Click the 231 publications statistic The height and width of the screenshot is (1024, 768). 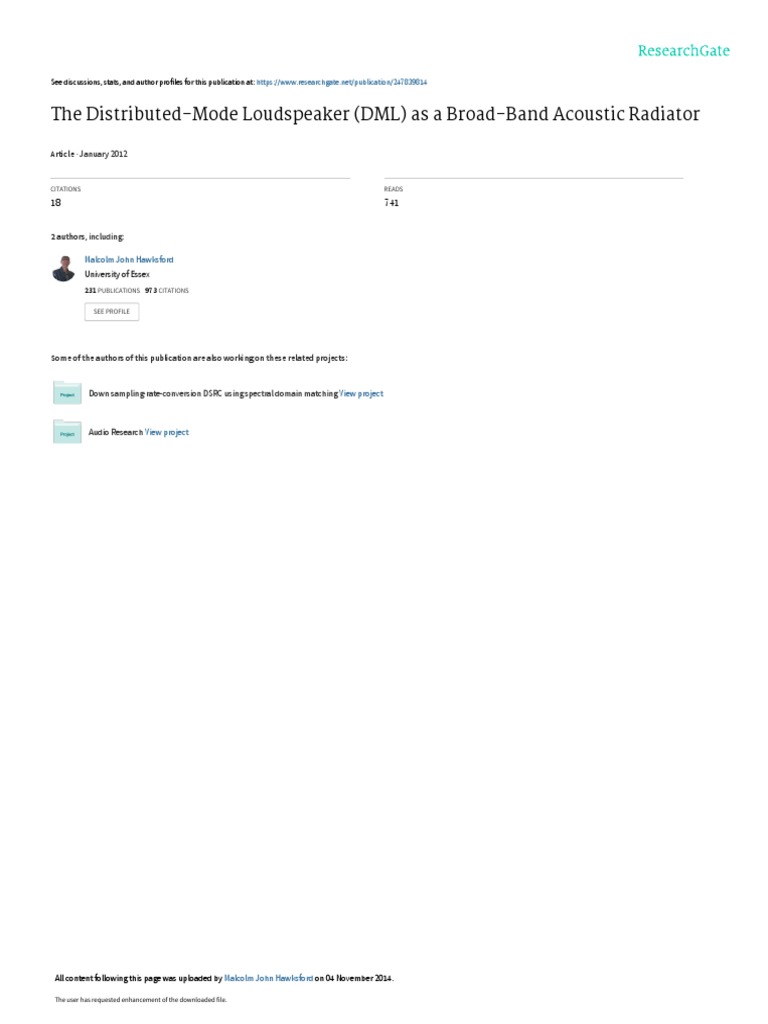(x=112, y=291)
